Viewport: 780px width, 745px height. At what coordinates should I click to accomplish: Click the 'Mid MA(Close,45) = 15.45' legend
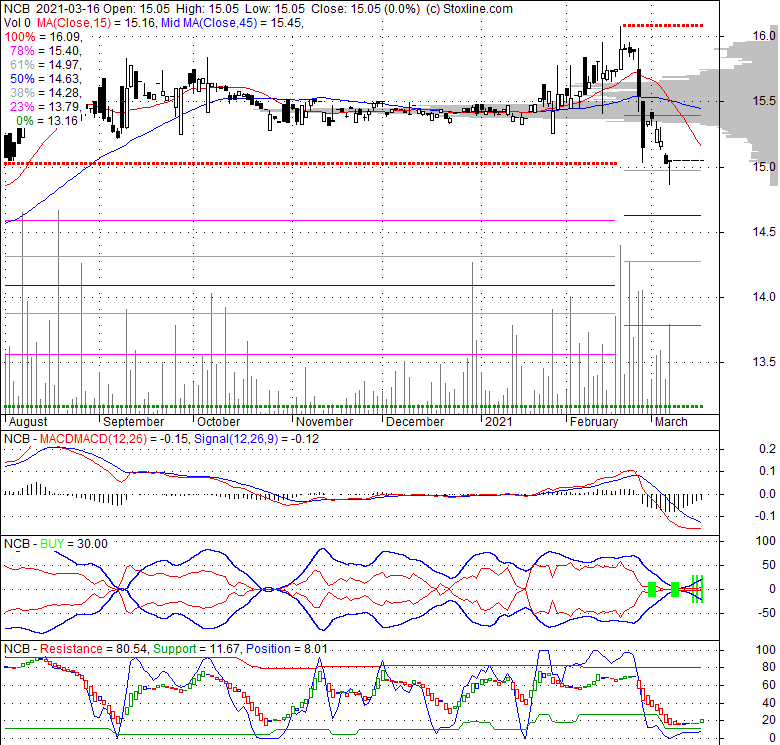pos(232,23)
